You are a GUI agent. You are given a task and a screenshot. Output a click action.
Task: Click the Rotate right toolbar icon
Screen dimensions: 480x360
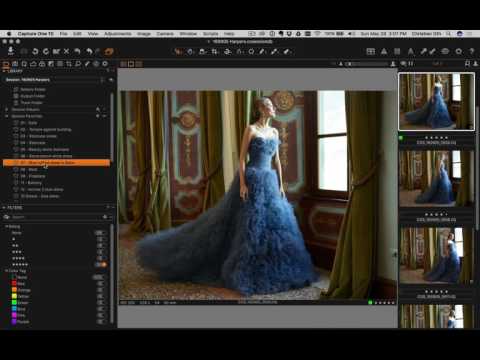click(x=46, y=51)
